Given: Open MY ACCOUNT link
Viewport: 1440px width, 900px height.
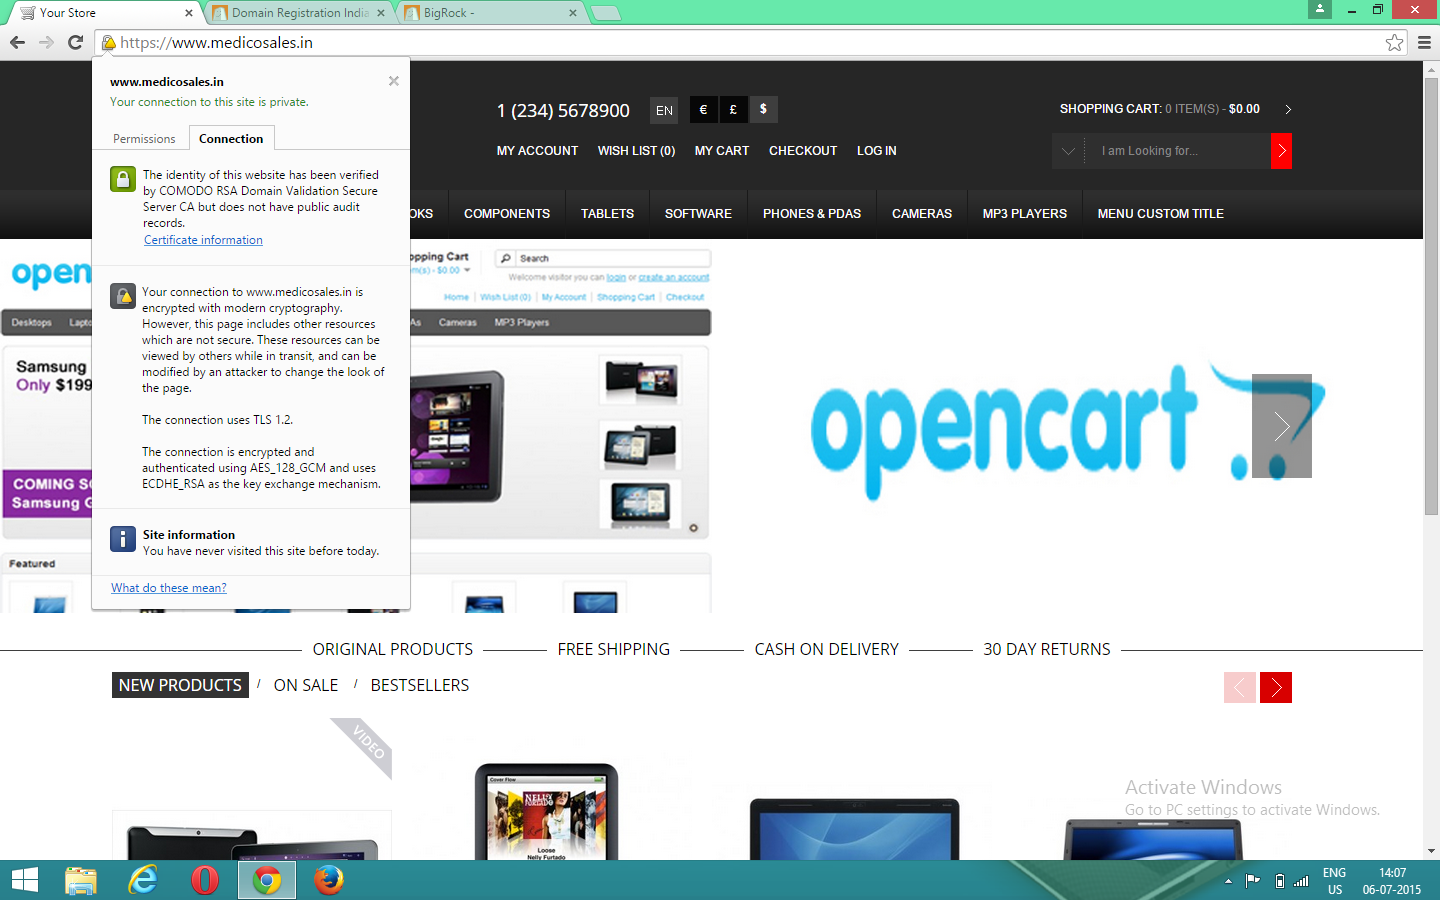Looking at the screenshot, I should click(x=537, y=151).
